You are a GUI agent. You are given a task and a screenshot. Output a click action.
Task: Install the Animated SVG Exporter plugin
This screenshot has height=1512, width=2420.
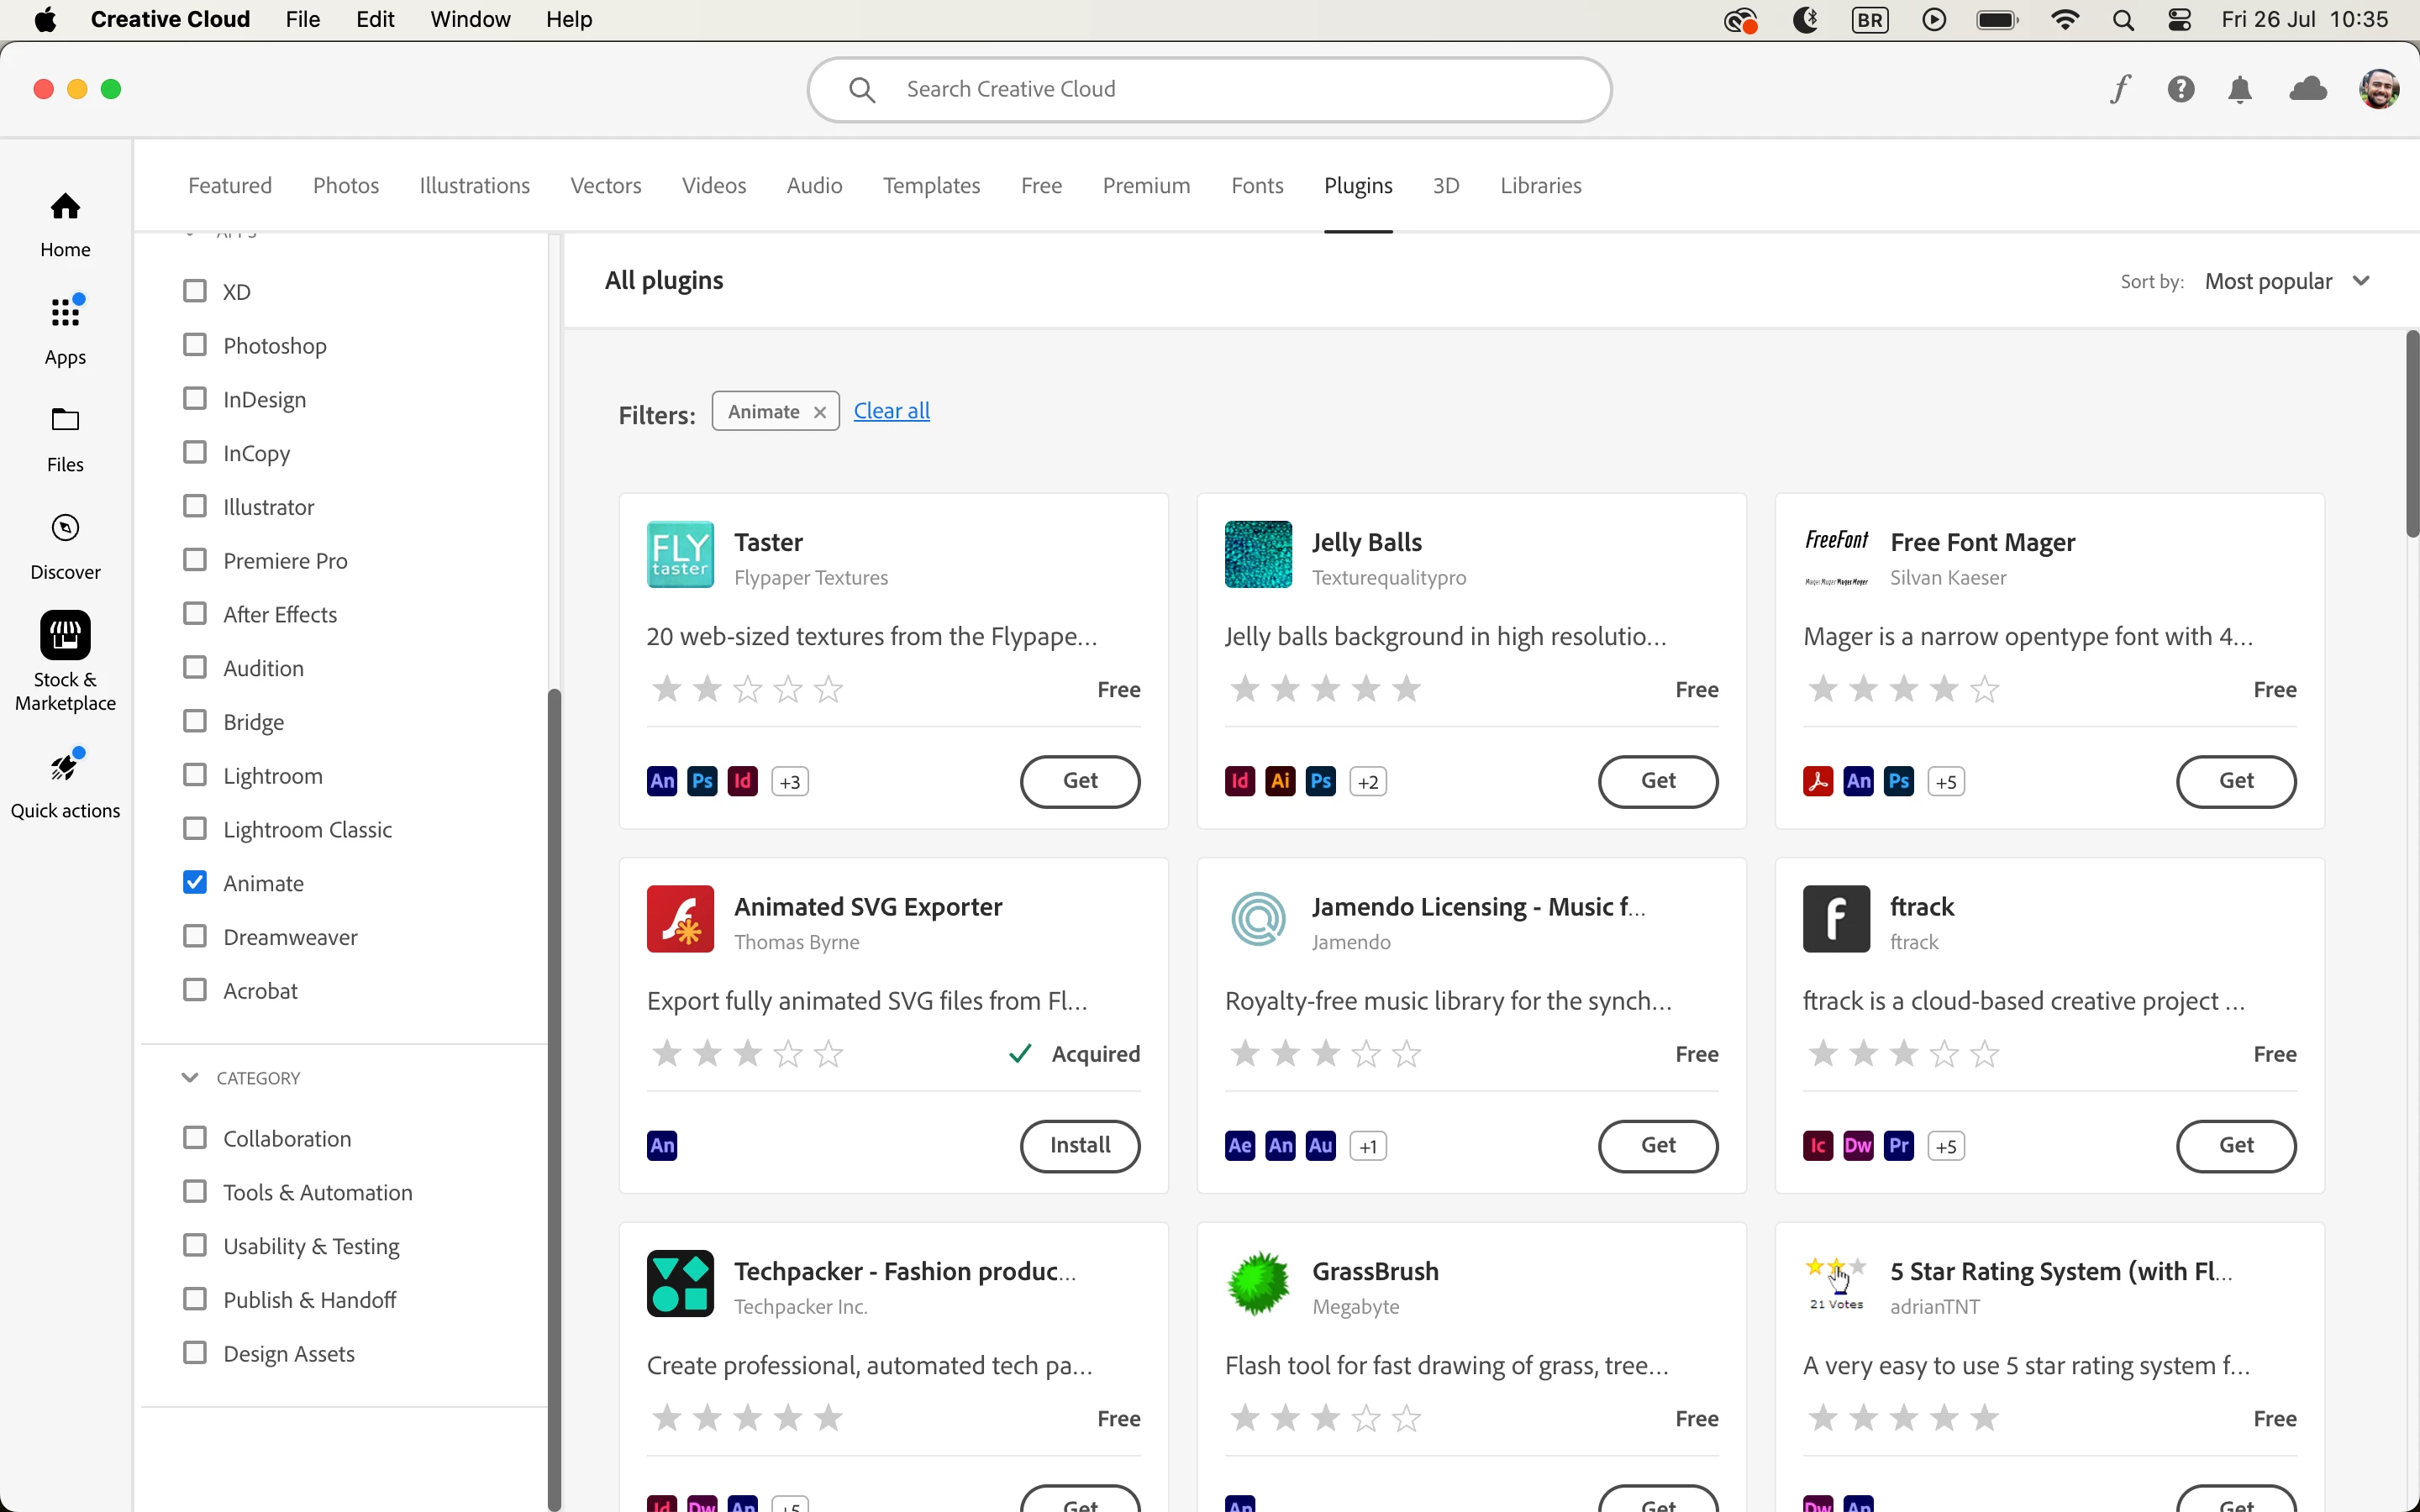coord(1080,1146)
